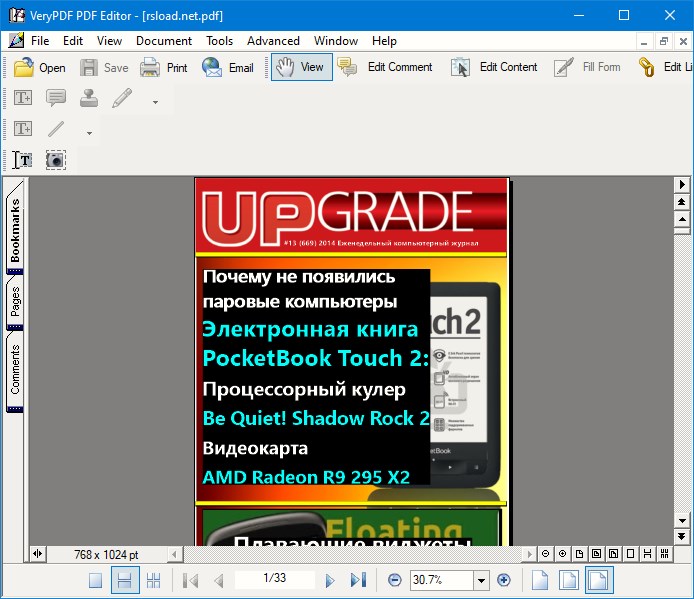Open the View menu
This screenshot has height=599, width=694.
tap(109, 41)
